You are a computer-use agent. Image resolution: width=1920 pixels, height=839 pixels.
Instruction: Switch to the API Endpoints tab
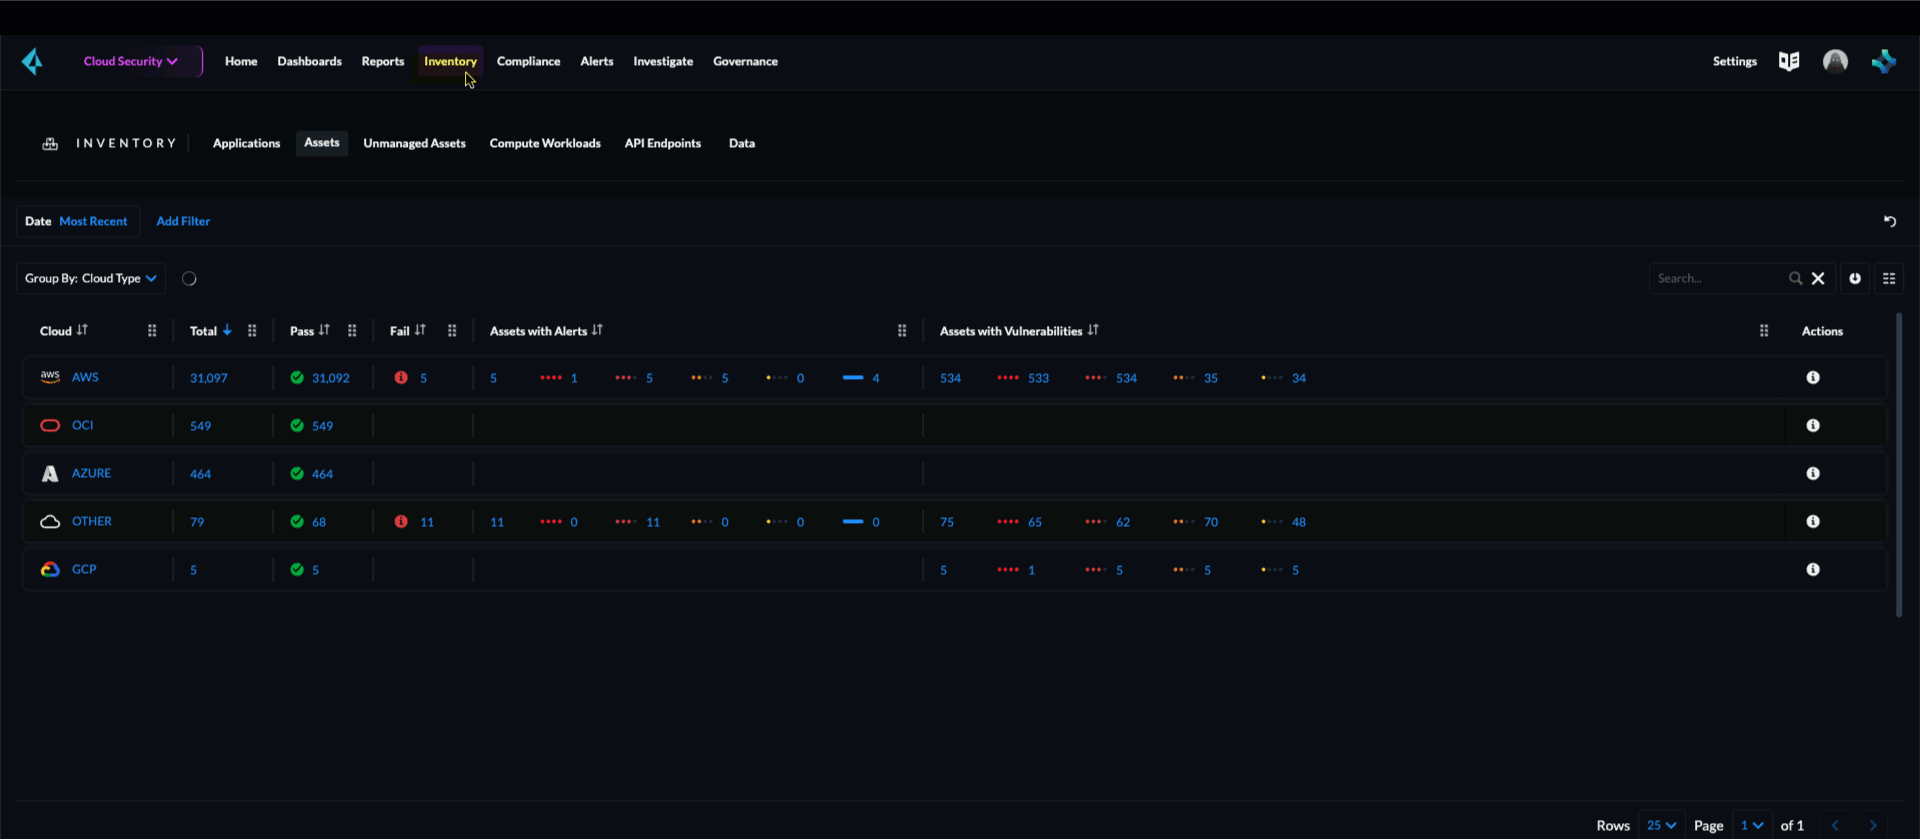663,143
